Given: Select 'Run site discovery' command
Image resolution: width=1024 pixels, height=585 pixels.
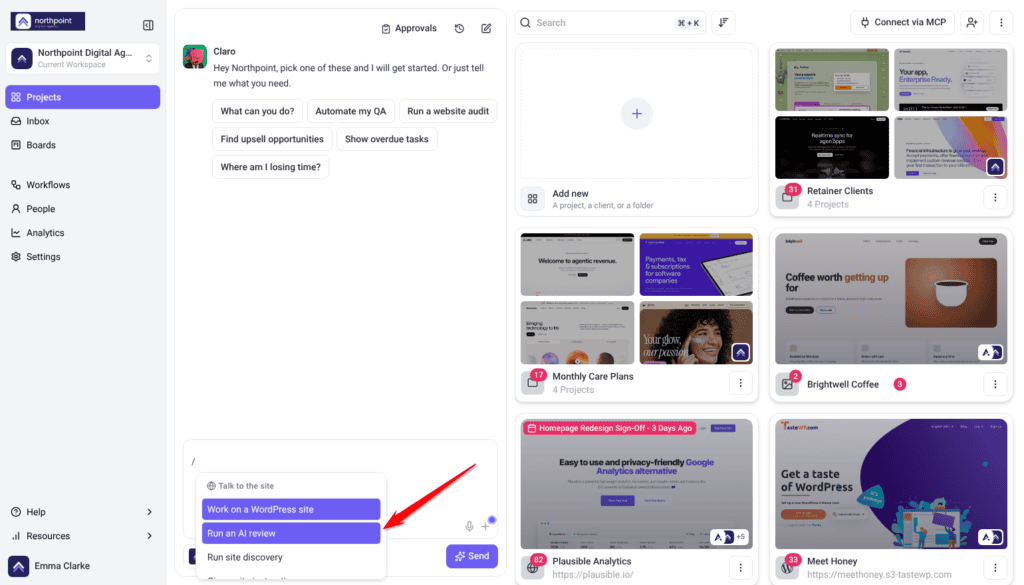Looking at the screenshot, I should point(291,558).
